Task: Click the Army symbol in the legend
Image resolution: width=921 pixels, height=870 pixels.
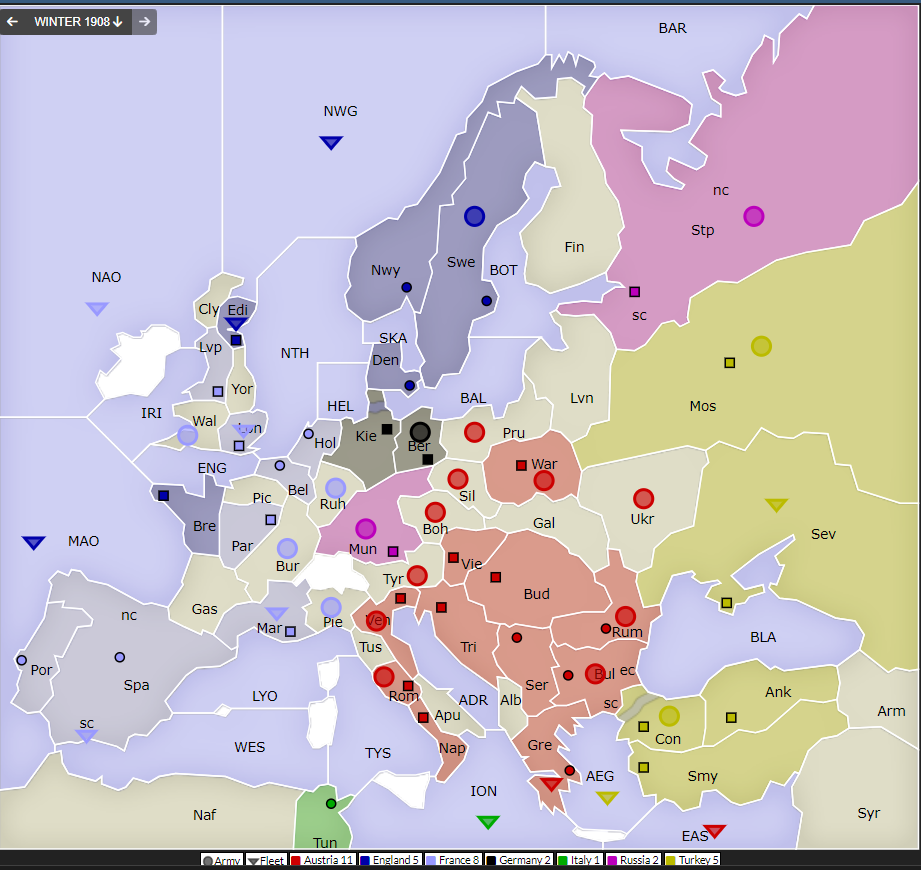Action: pyautogui.click(x=207, y=861)
